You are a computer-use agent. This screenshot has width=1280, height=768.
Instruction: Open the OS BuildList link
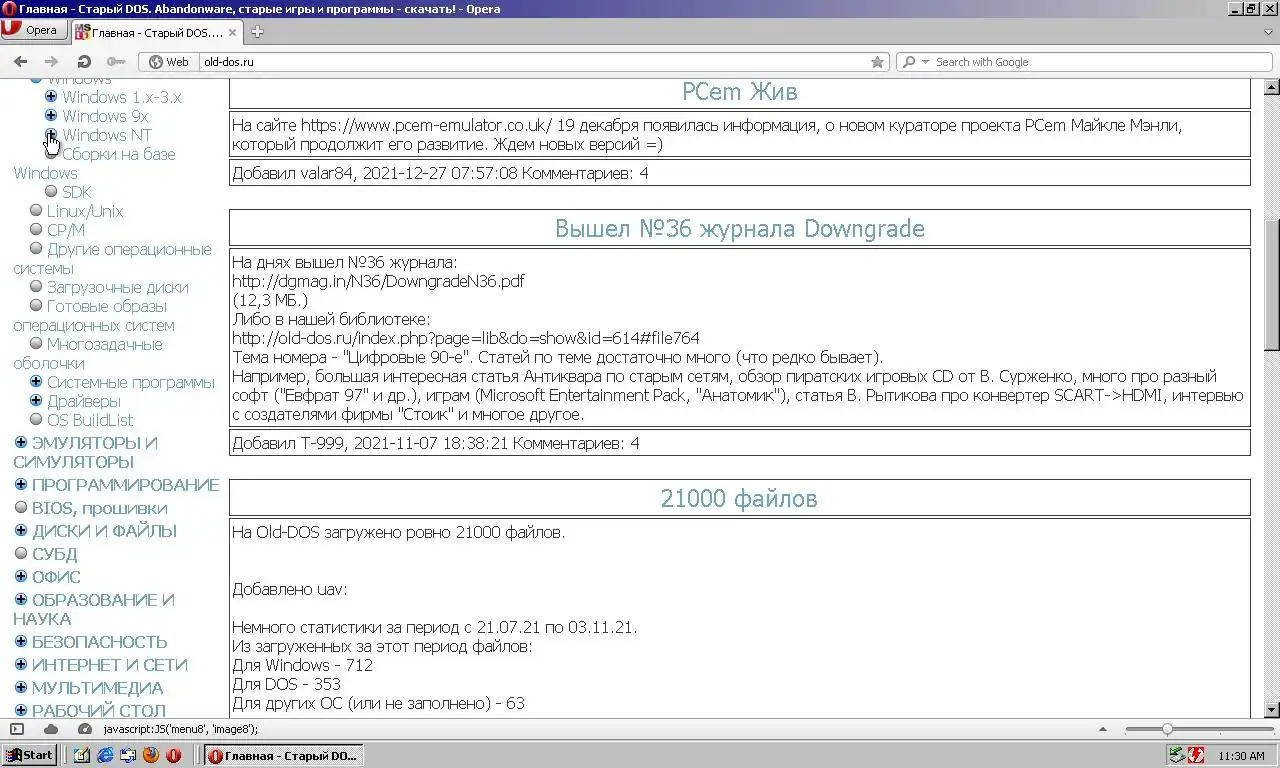coord(90,420)
